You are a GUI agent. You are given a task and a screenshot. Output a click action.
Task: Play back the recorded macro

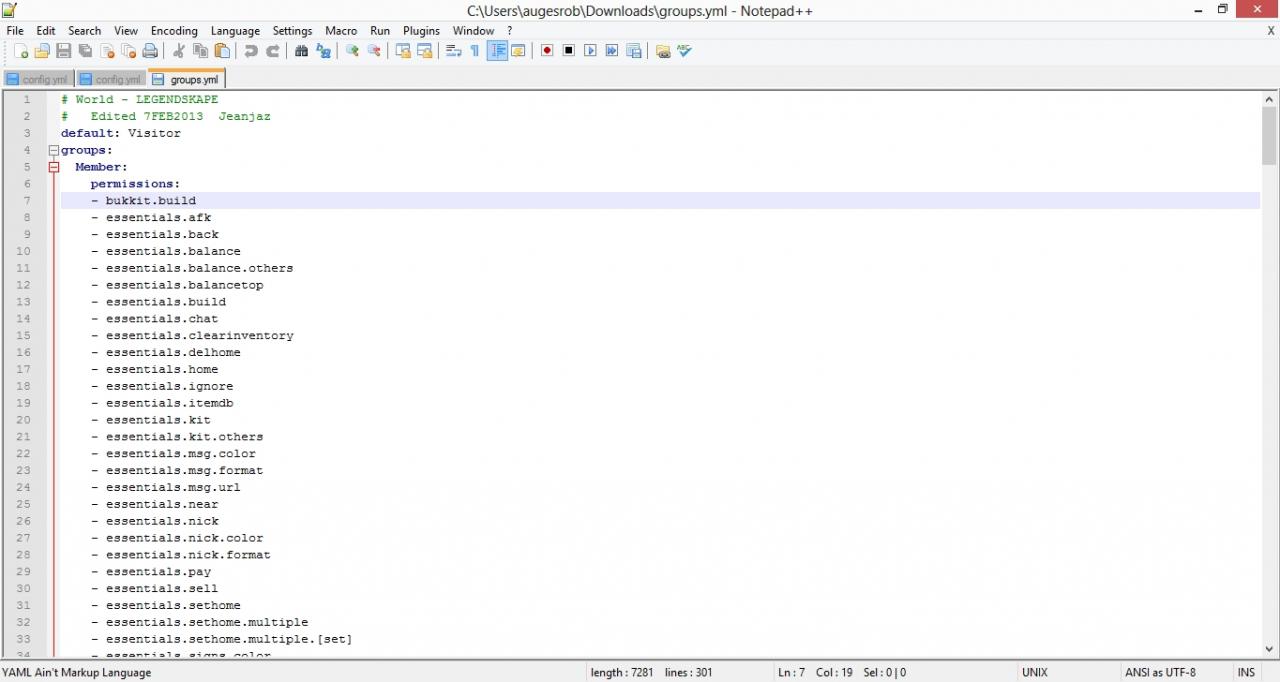[590, 51]
